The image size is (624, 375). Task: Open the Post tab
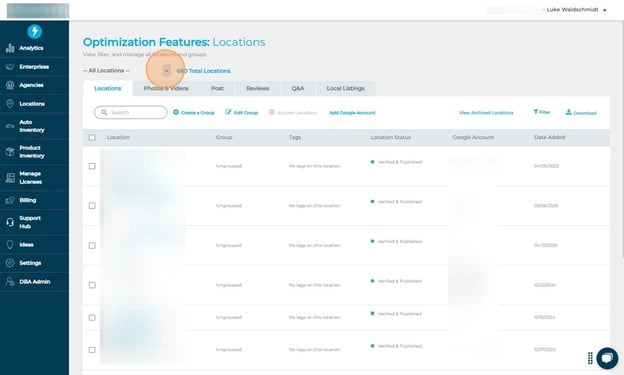(217, 88)
